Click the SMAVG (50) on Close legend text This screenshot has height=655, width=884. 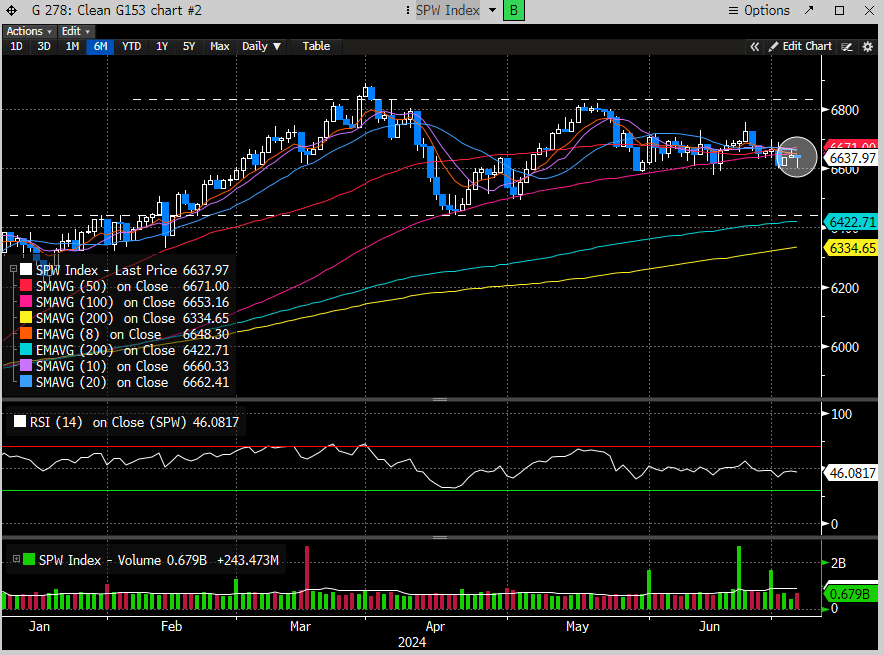(x=102, y=286)
